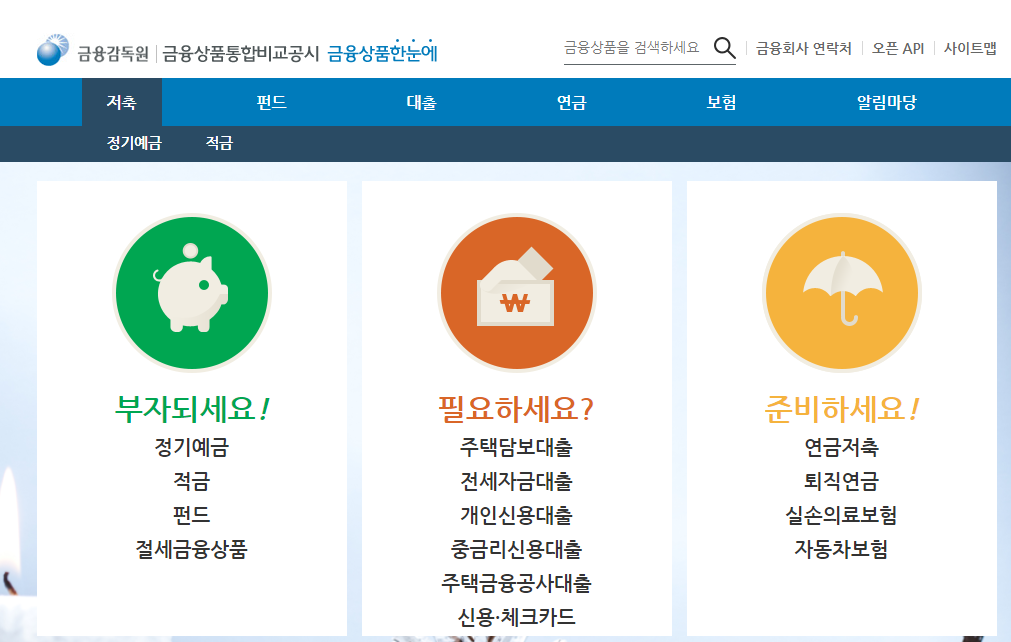Open the 금융회사 연락처 link

pyautogui.click(x=803, y=48)
